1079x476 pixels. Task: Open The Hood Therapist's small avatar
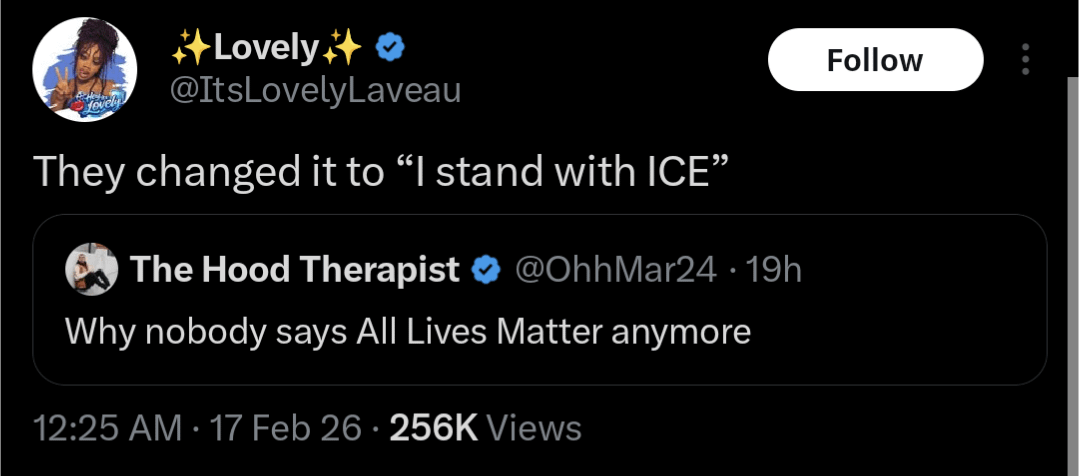(x=92, y=270)
